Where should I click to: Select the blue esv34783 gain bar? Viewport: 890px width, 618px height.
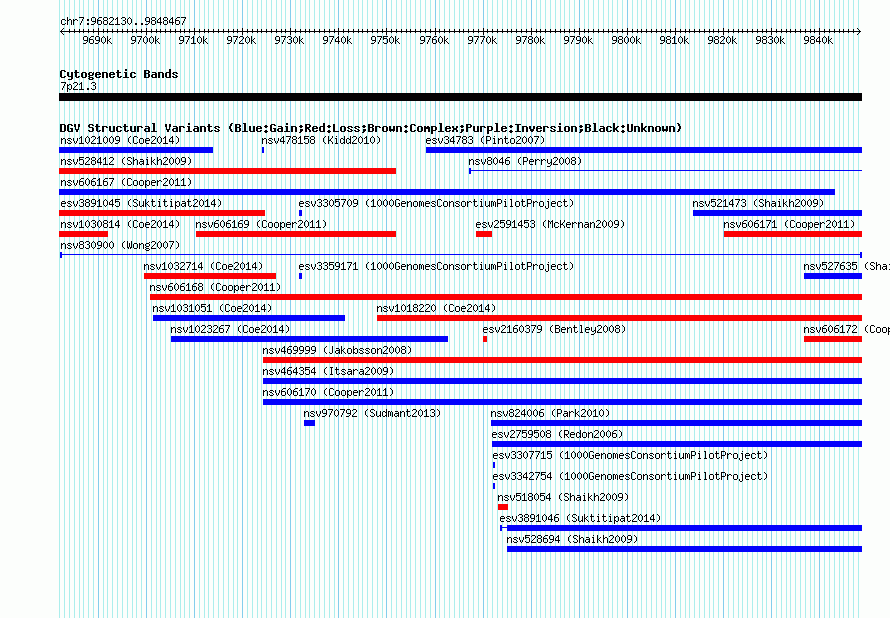pos(644,150)
